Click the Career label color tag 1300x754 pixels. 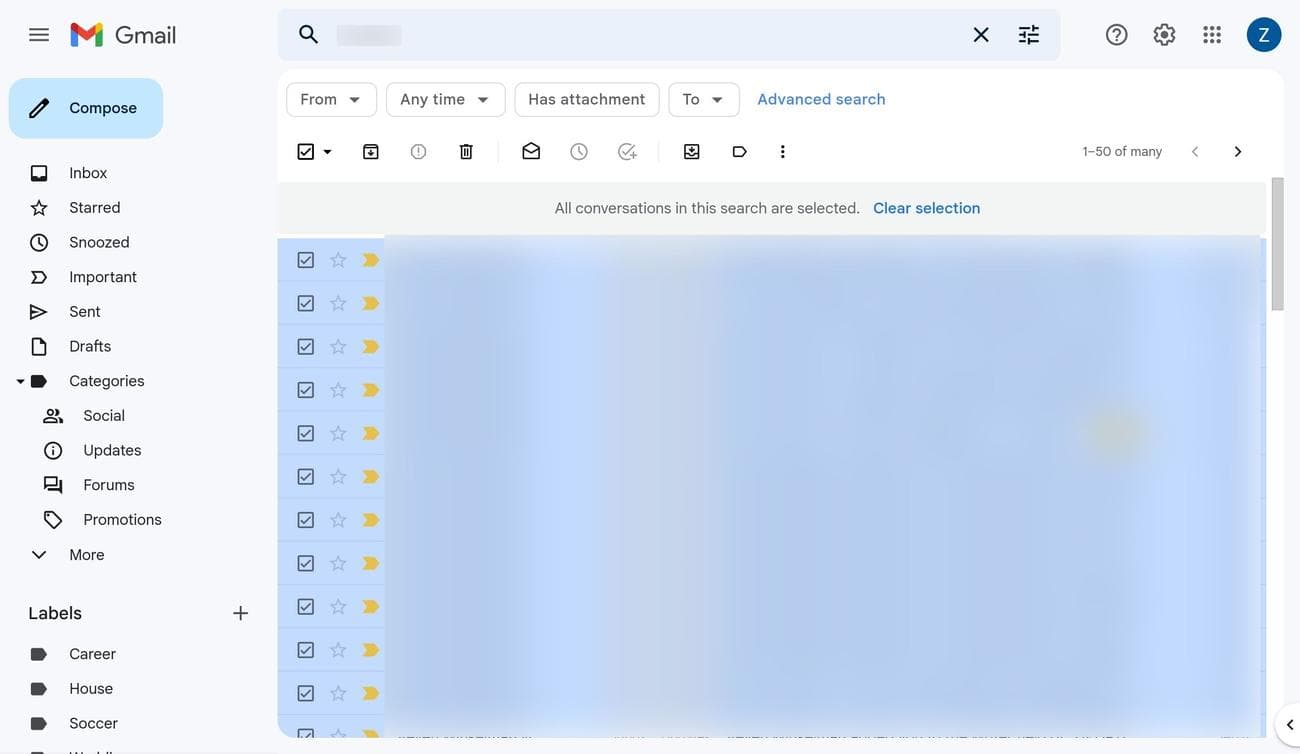click(x=39, y=654)
